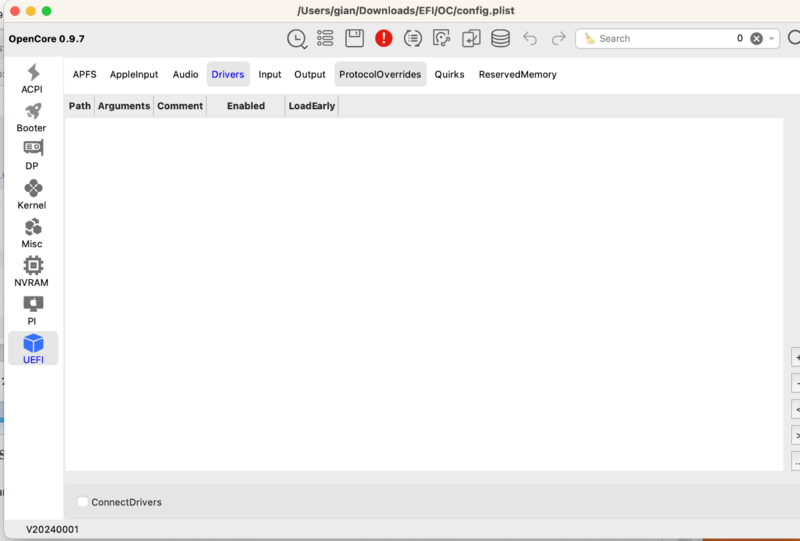Switch to the Output tab
800x541 pixels.
(x=310, y=75)
